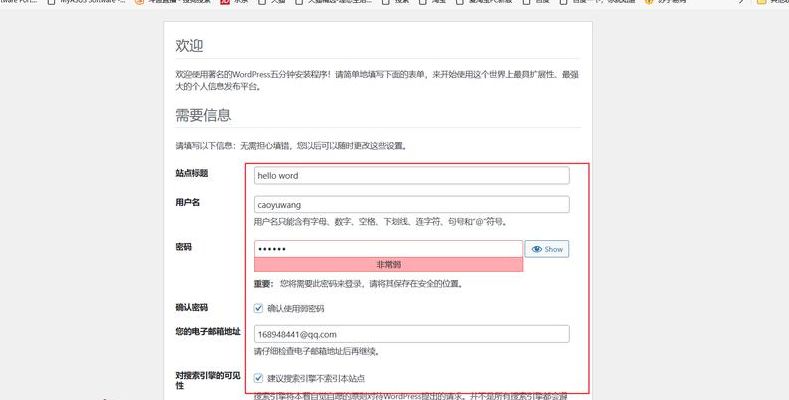Toggle the 建议搜索引擎不索引本站点 checkbox
The width and height of the screenshot is (789, 400).
pos(258,378)
